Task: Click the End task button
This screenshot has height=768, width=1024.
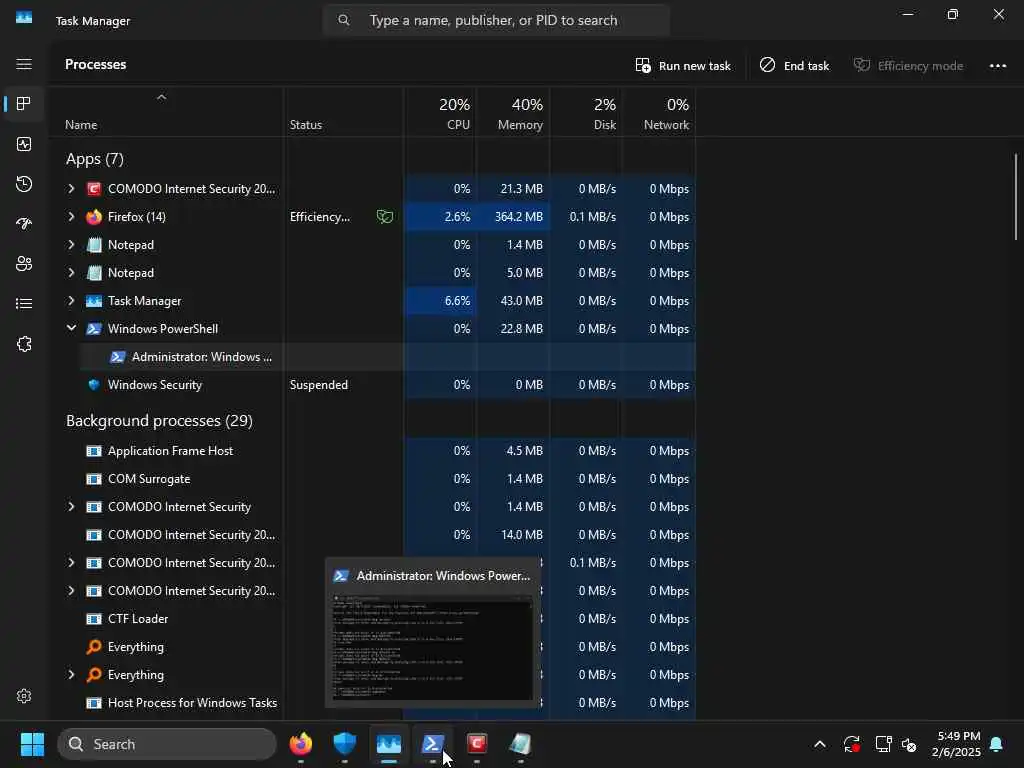Action: click(x=794, y=65)
